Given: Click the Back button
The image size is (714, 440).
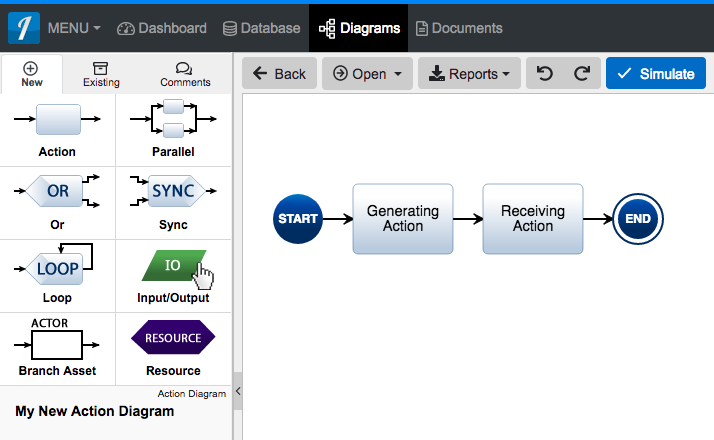Looking at the screenshot, I should point(279,74).
